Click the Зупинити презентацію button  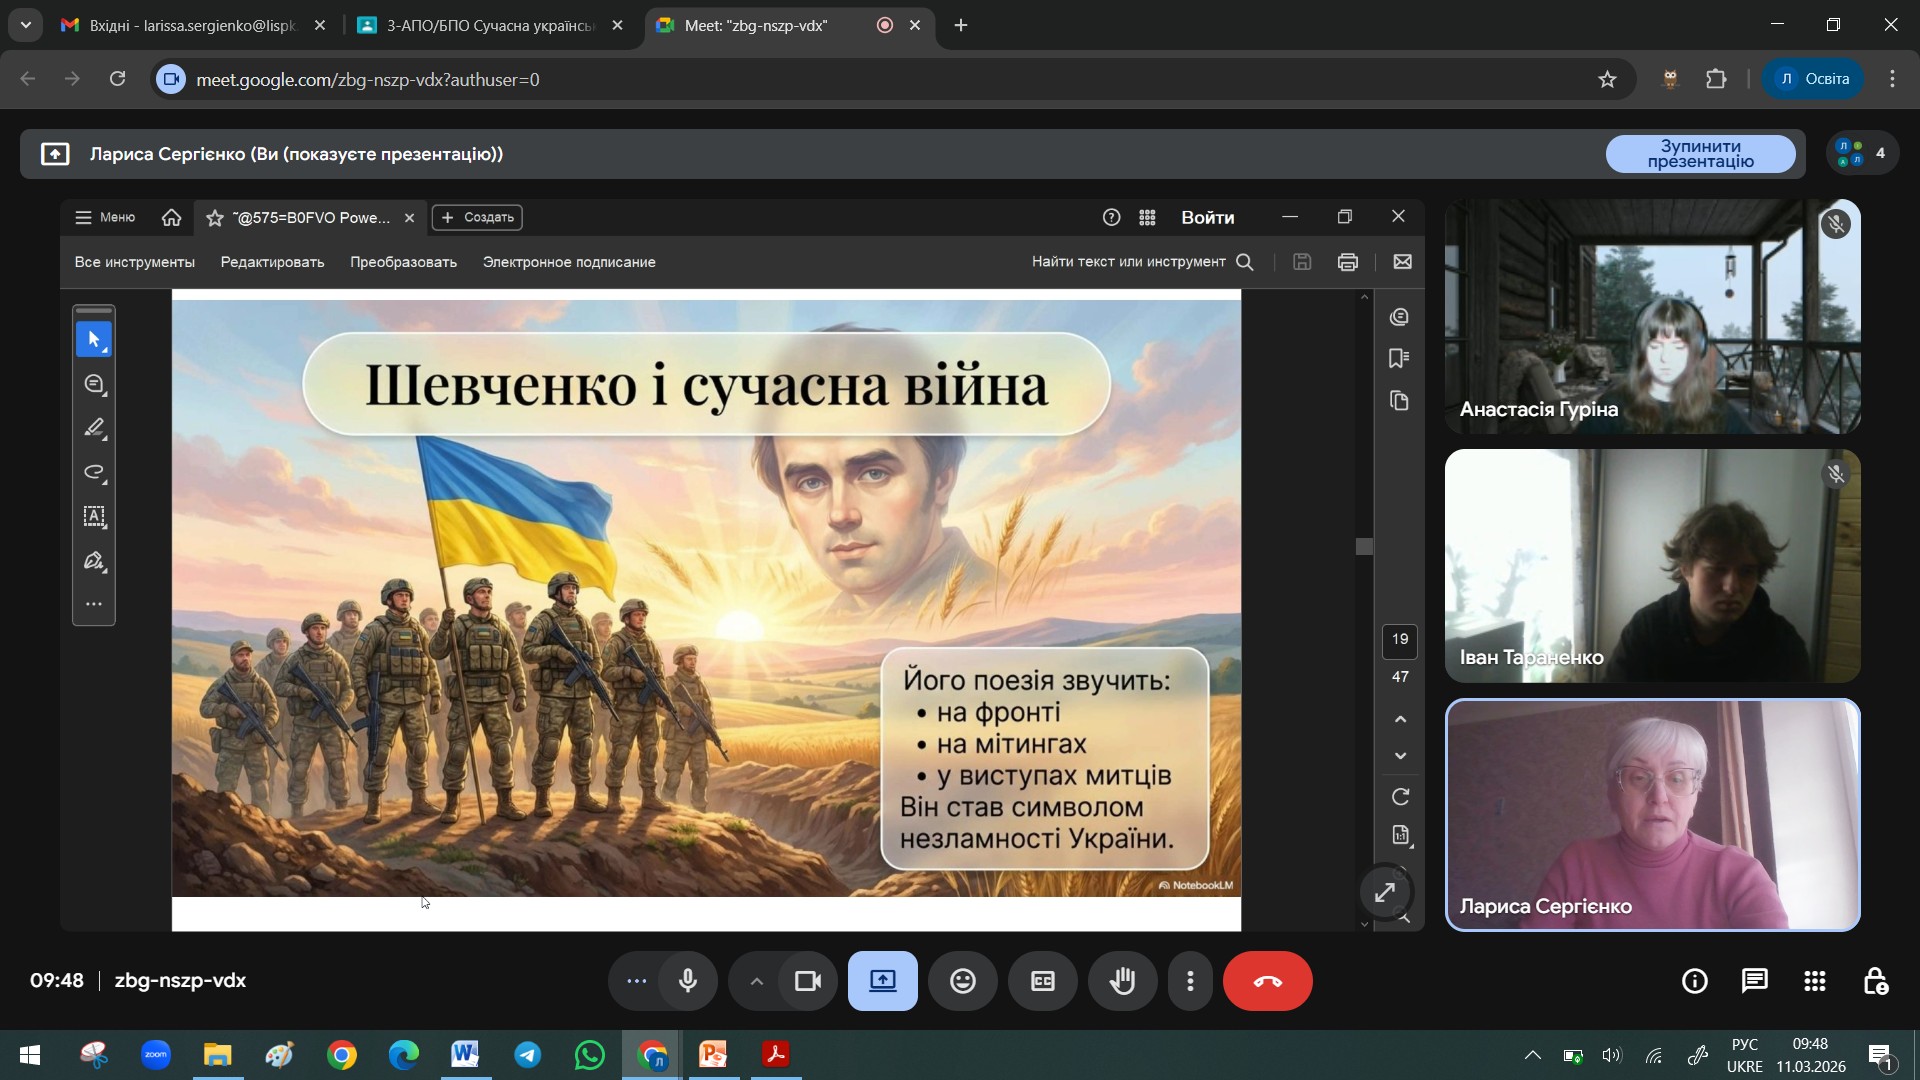1700,154
